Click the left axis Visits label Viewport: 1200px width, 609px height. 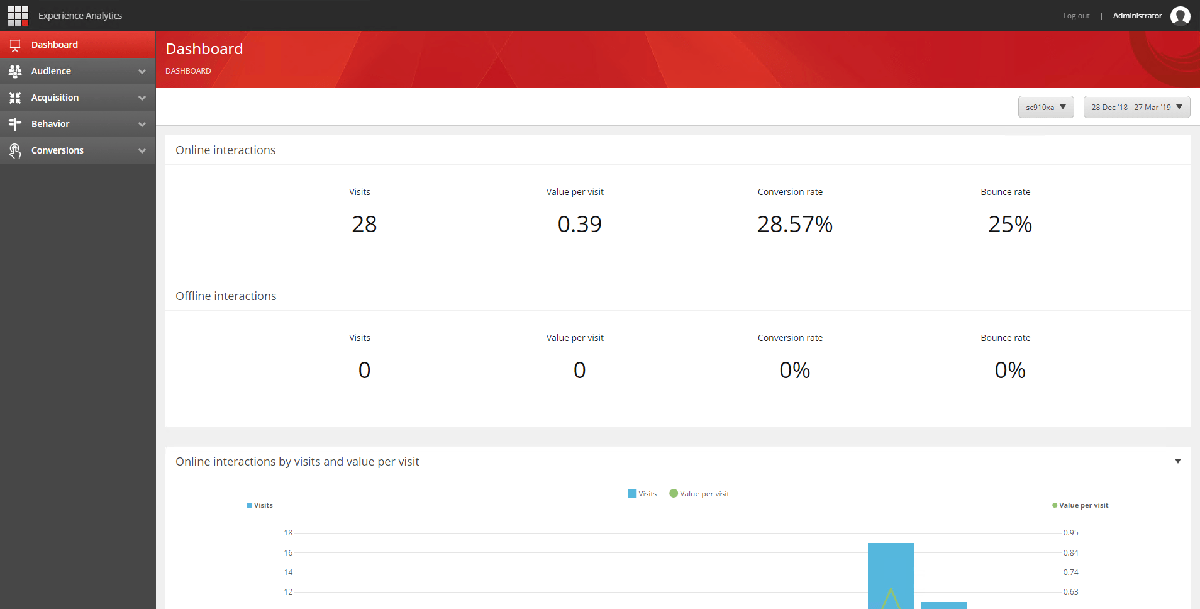(260, 506)
